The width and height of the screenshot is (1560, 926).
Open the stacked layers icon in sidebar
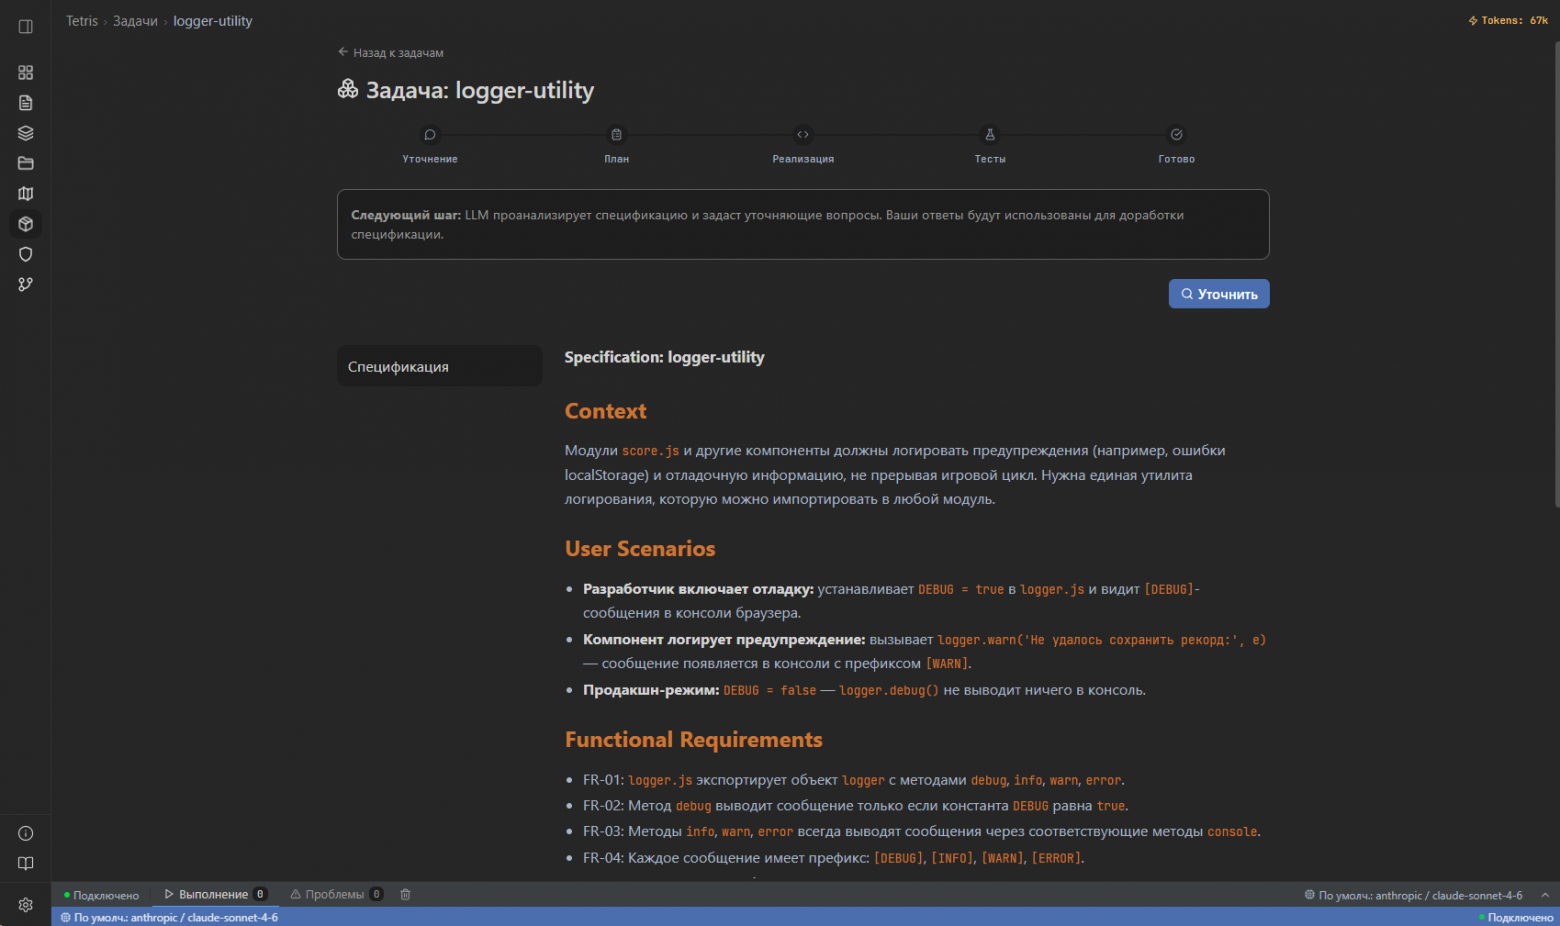(26, 133)
